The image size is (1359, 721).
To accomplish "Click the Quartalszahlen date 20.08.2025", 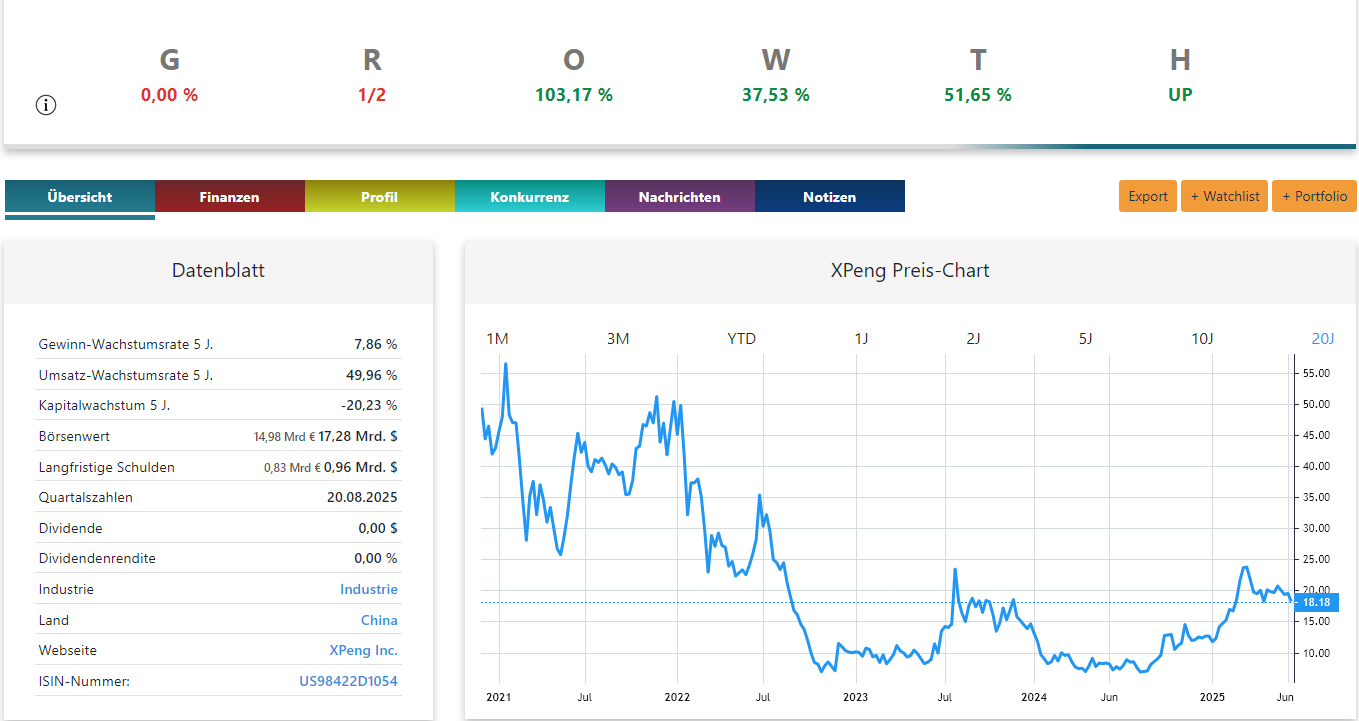I will coord(362,497).
